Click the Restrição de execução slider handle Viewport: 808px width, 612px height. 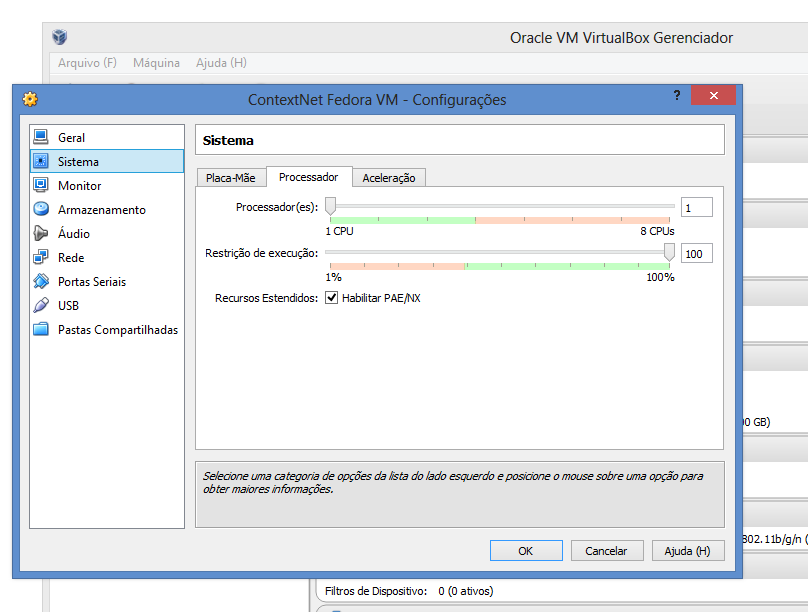tap(669, 252)
